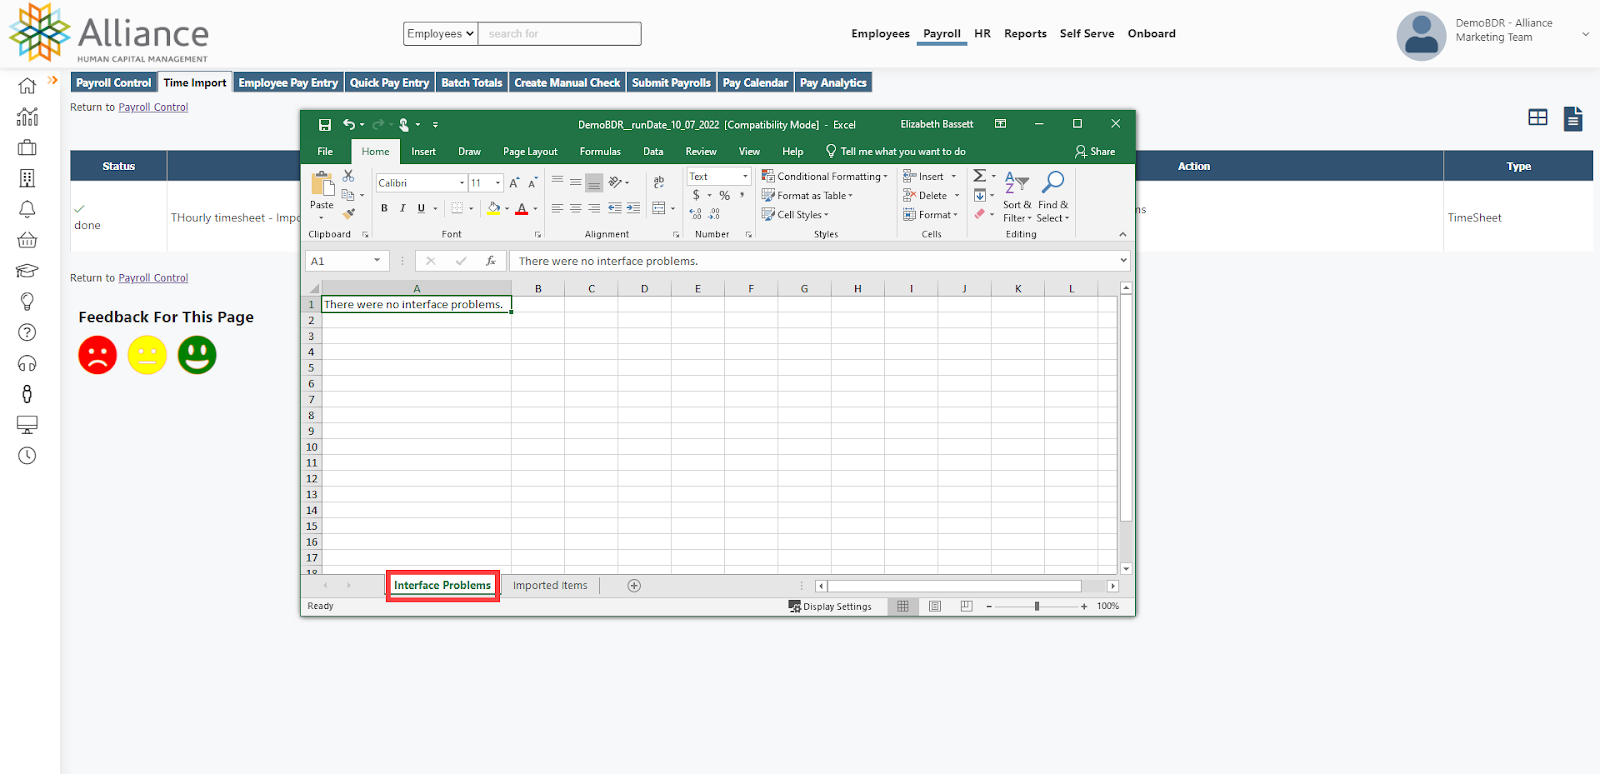Open the Excel File menu
Screen dimensions: 1600x774
325,152
